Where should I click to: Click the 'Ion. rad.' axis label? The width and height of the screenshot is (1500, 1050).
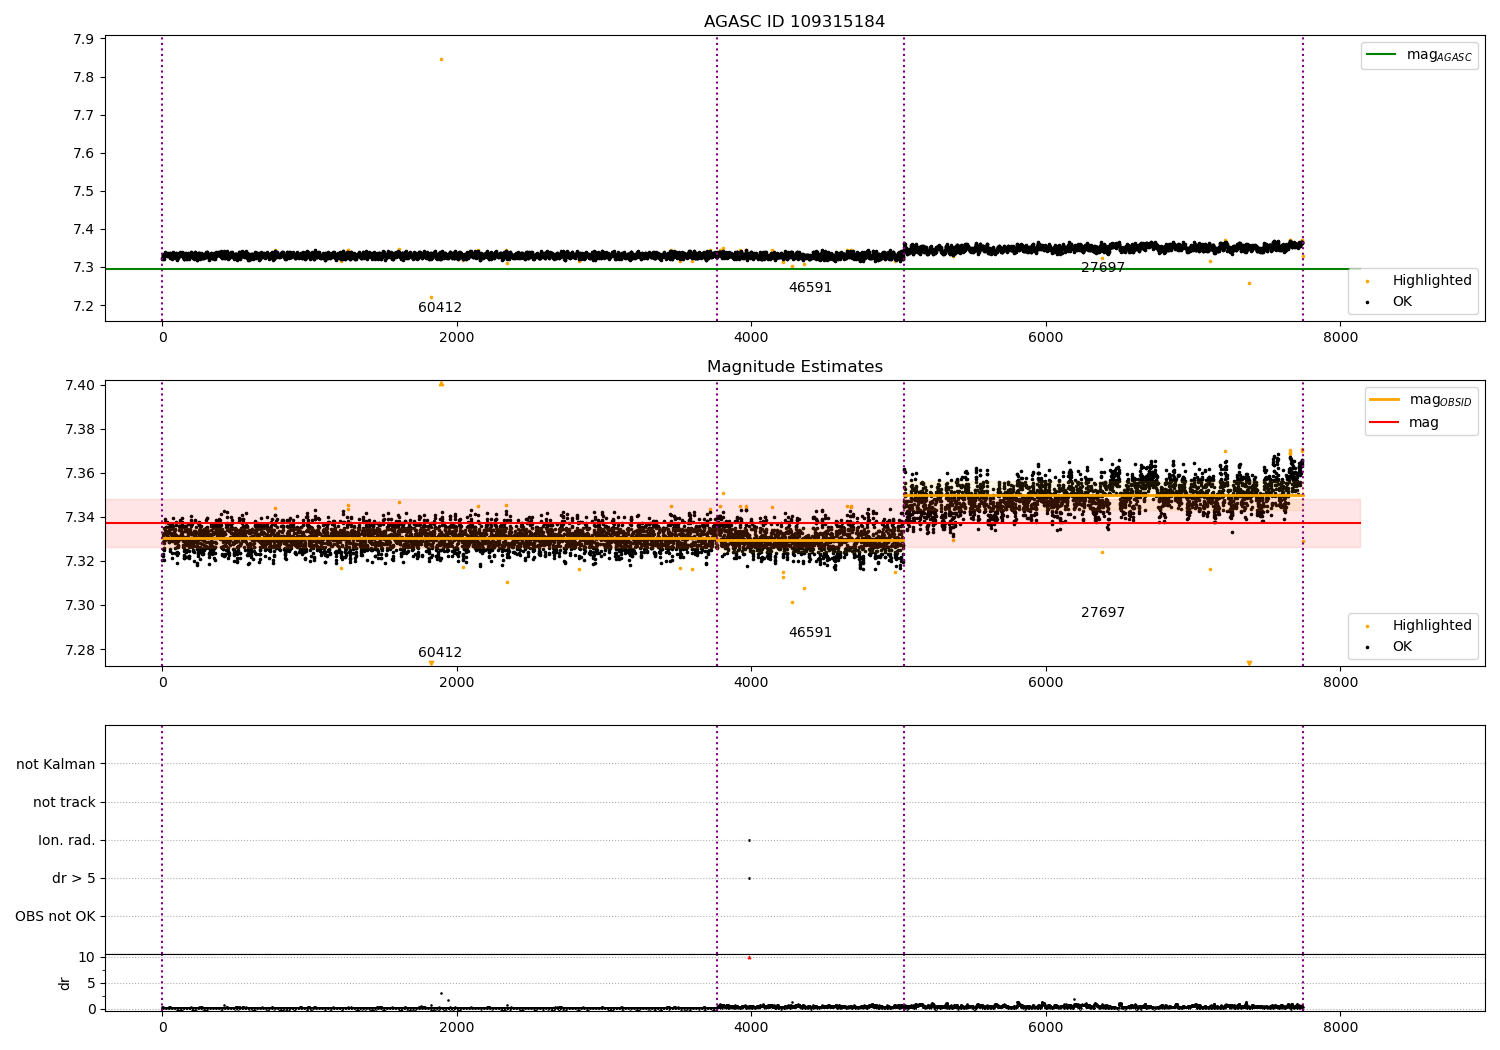pos(67,840)
